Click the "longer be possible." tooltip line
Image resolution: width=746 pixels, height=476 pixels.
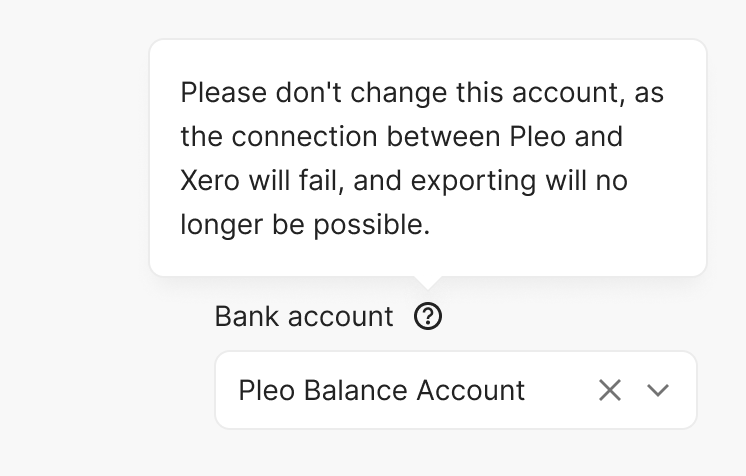305,226
